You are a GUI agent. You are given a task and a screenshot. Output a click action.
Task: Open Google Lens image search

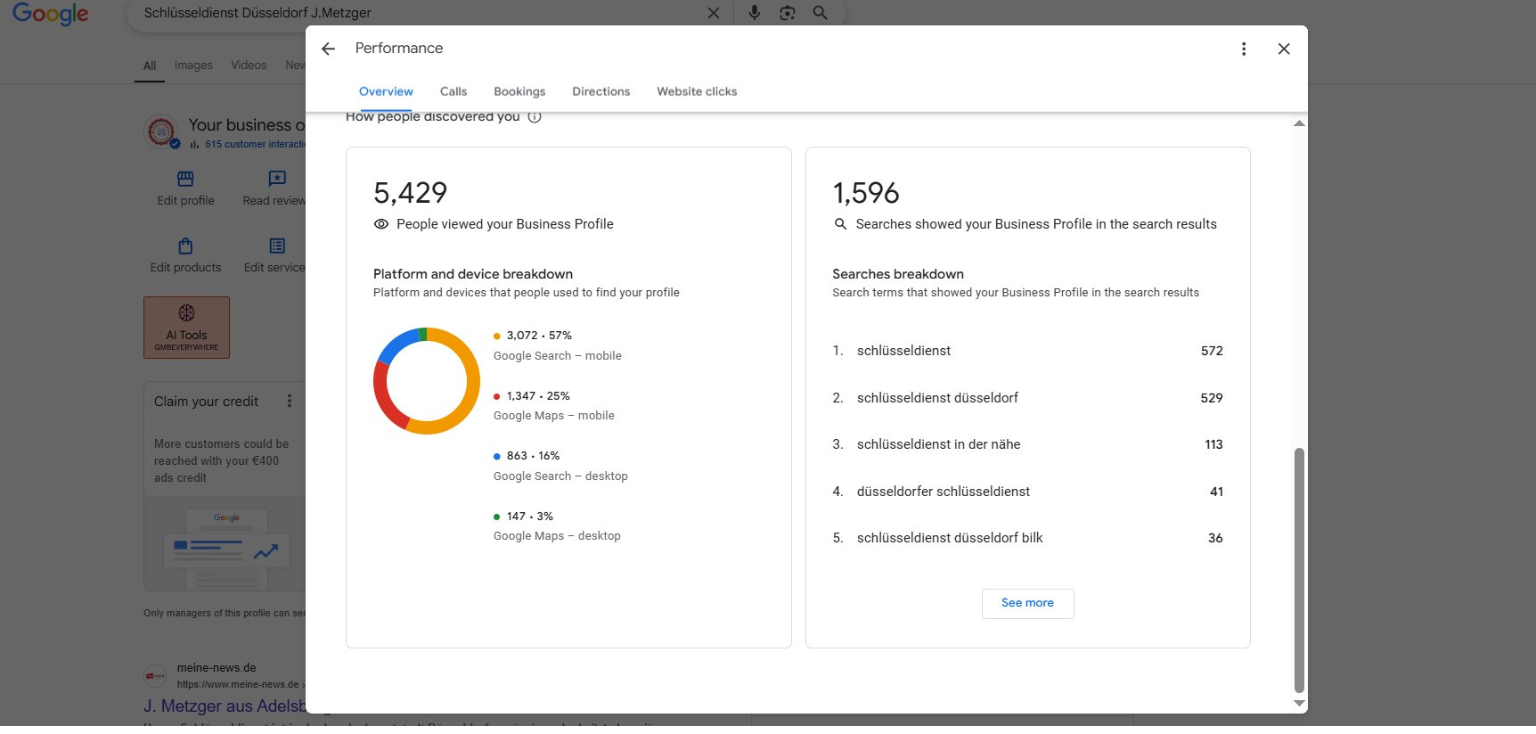tap(787, 13)
